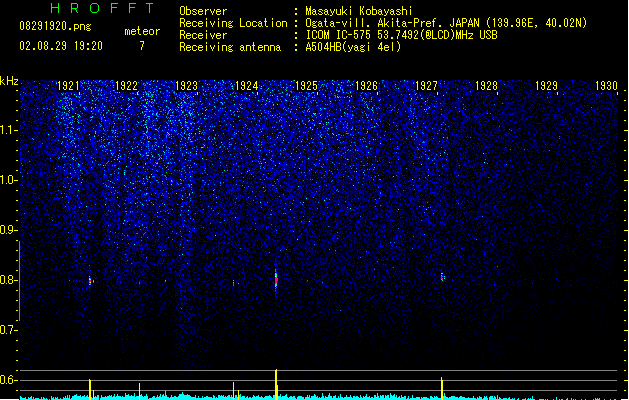Click the yellow intensity spike after 1927
The image size is (629, 400).
coord(442,388)
